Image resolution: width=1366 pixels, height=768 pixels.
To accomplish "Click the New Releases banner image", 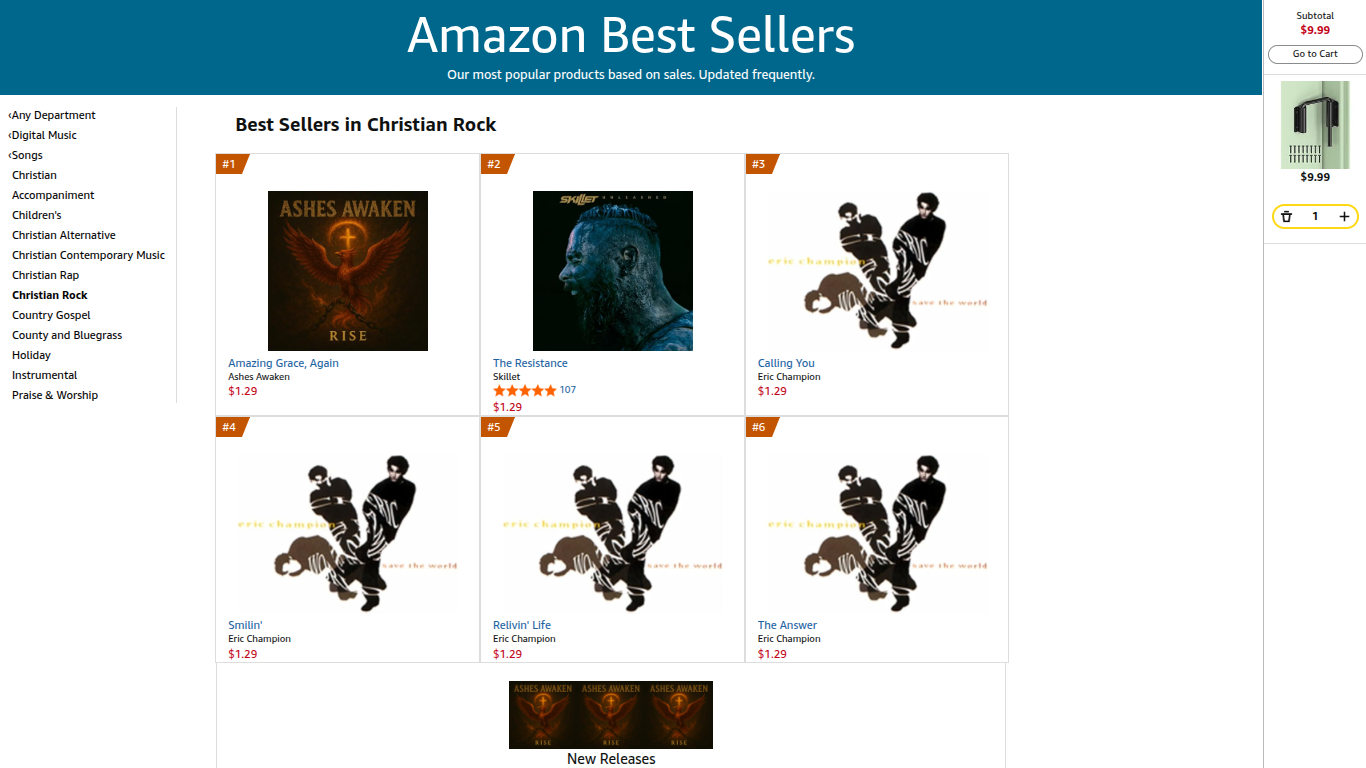I will point(611,715).
